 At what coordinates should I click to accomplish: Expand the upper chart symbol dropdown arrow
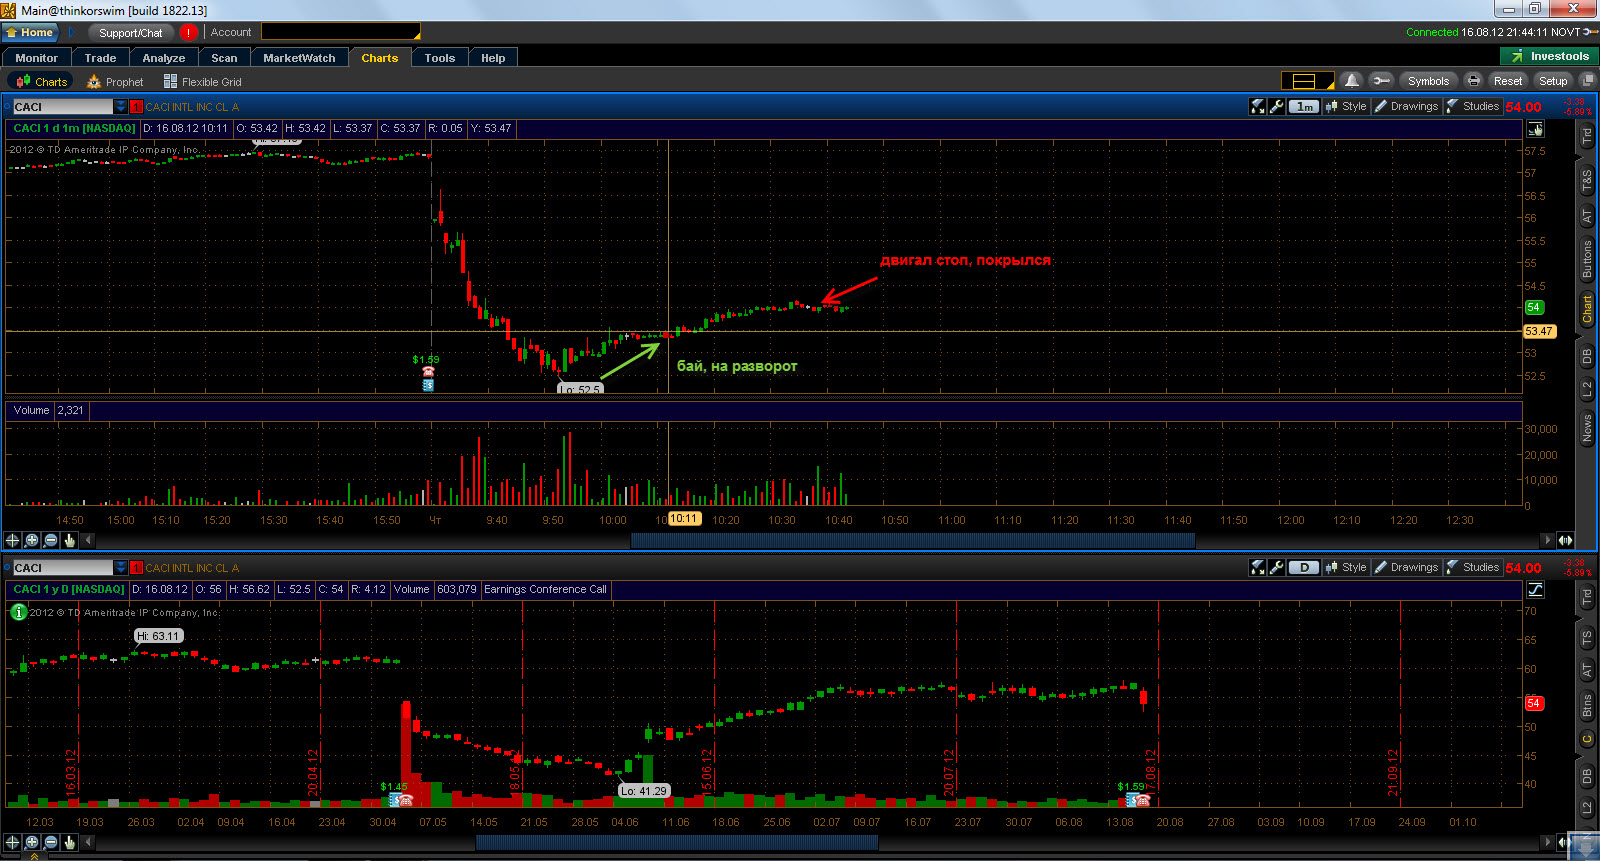121,106
